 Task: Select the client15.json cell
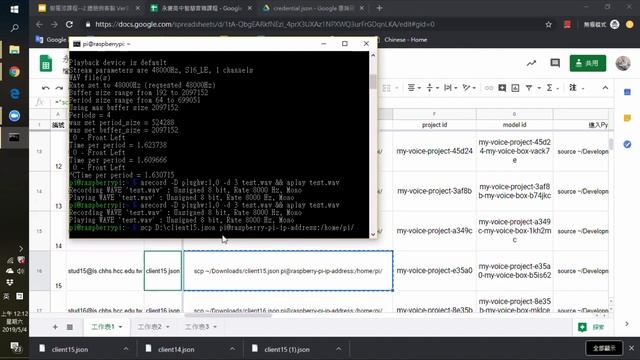[163, 271]
